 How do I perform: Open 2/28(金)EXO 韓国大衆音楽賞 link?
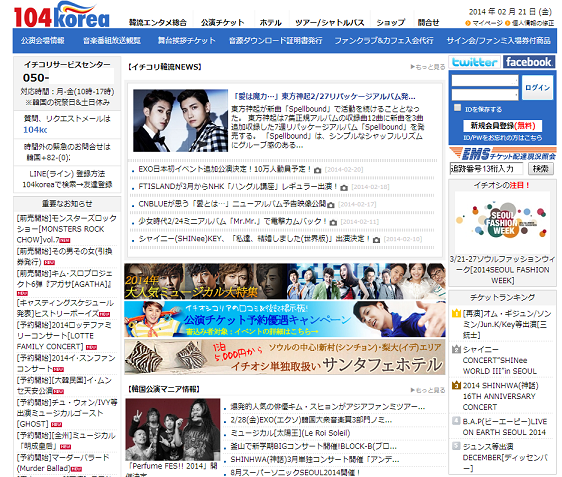tap(311, 420)
